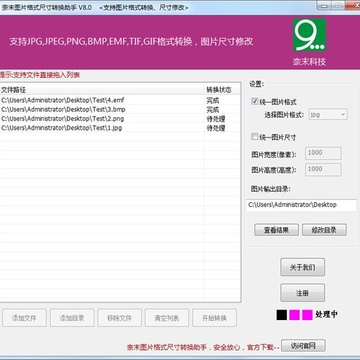
Task: Click the 完成 status of 4.emf
Action: [213, 100]
